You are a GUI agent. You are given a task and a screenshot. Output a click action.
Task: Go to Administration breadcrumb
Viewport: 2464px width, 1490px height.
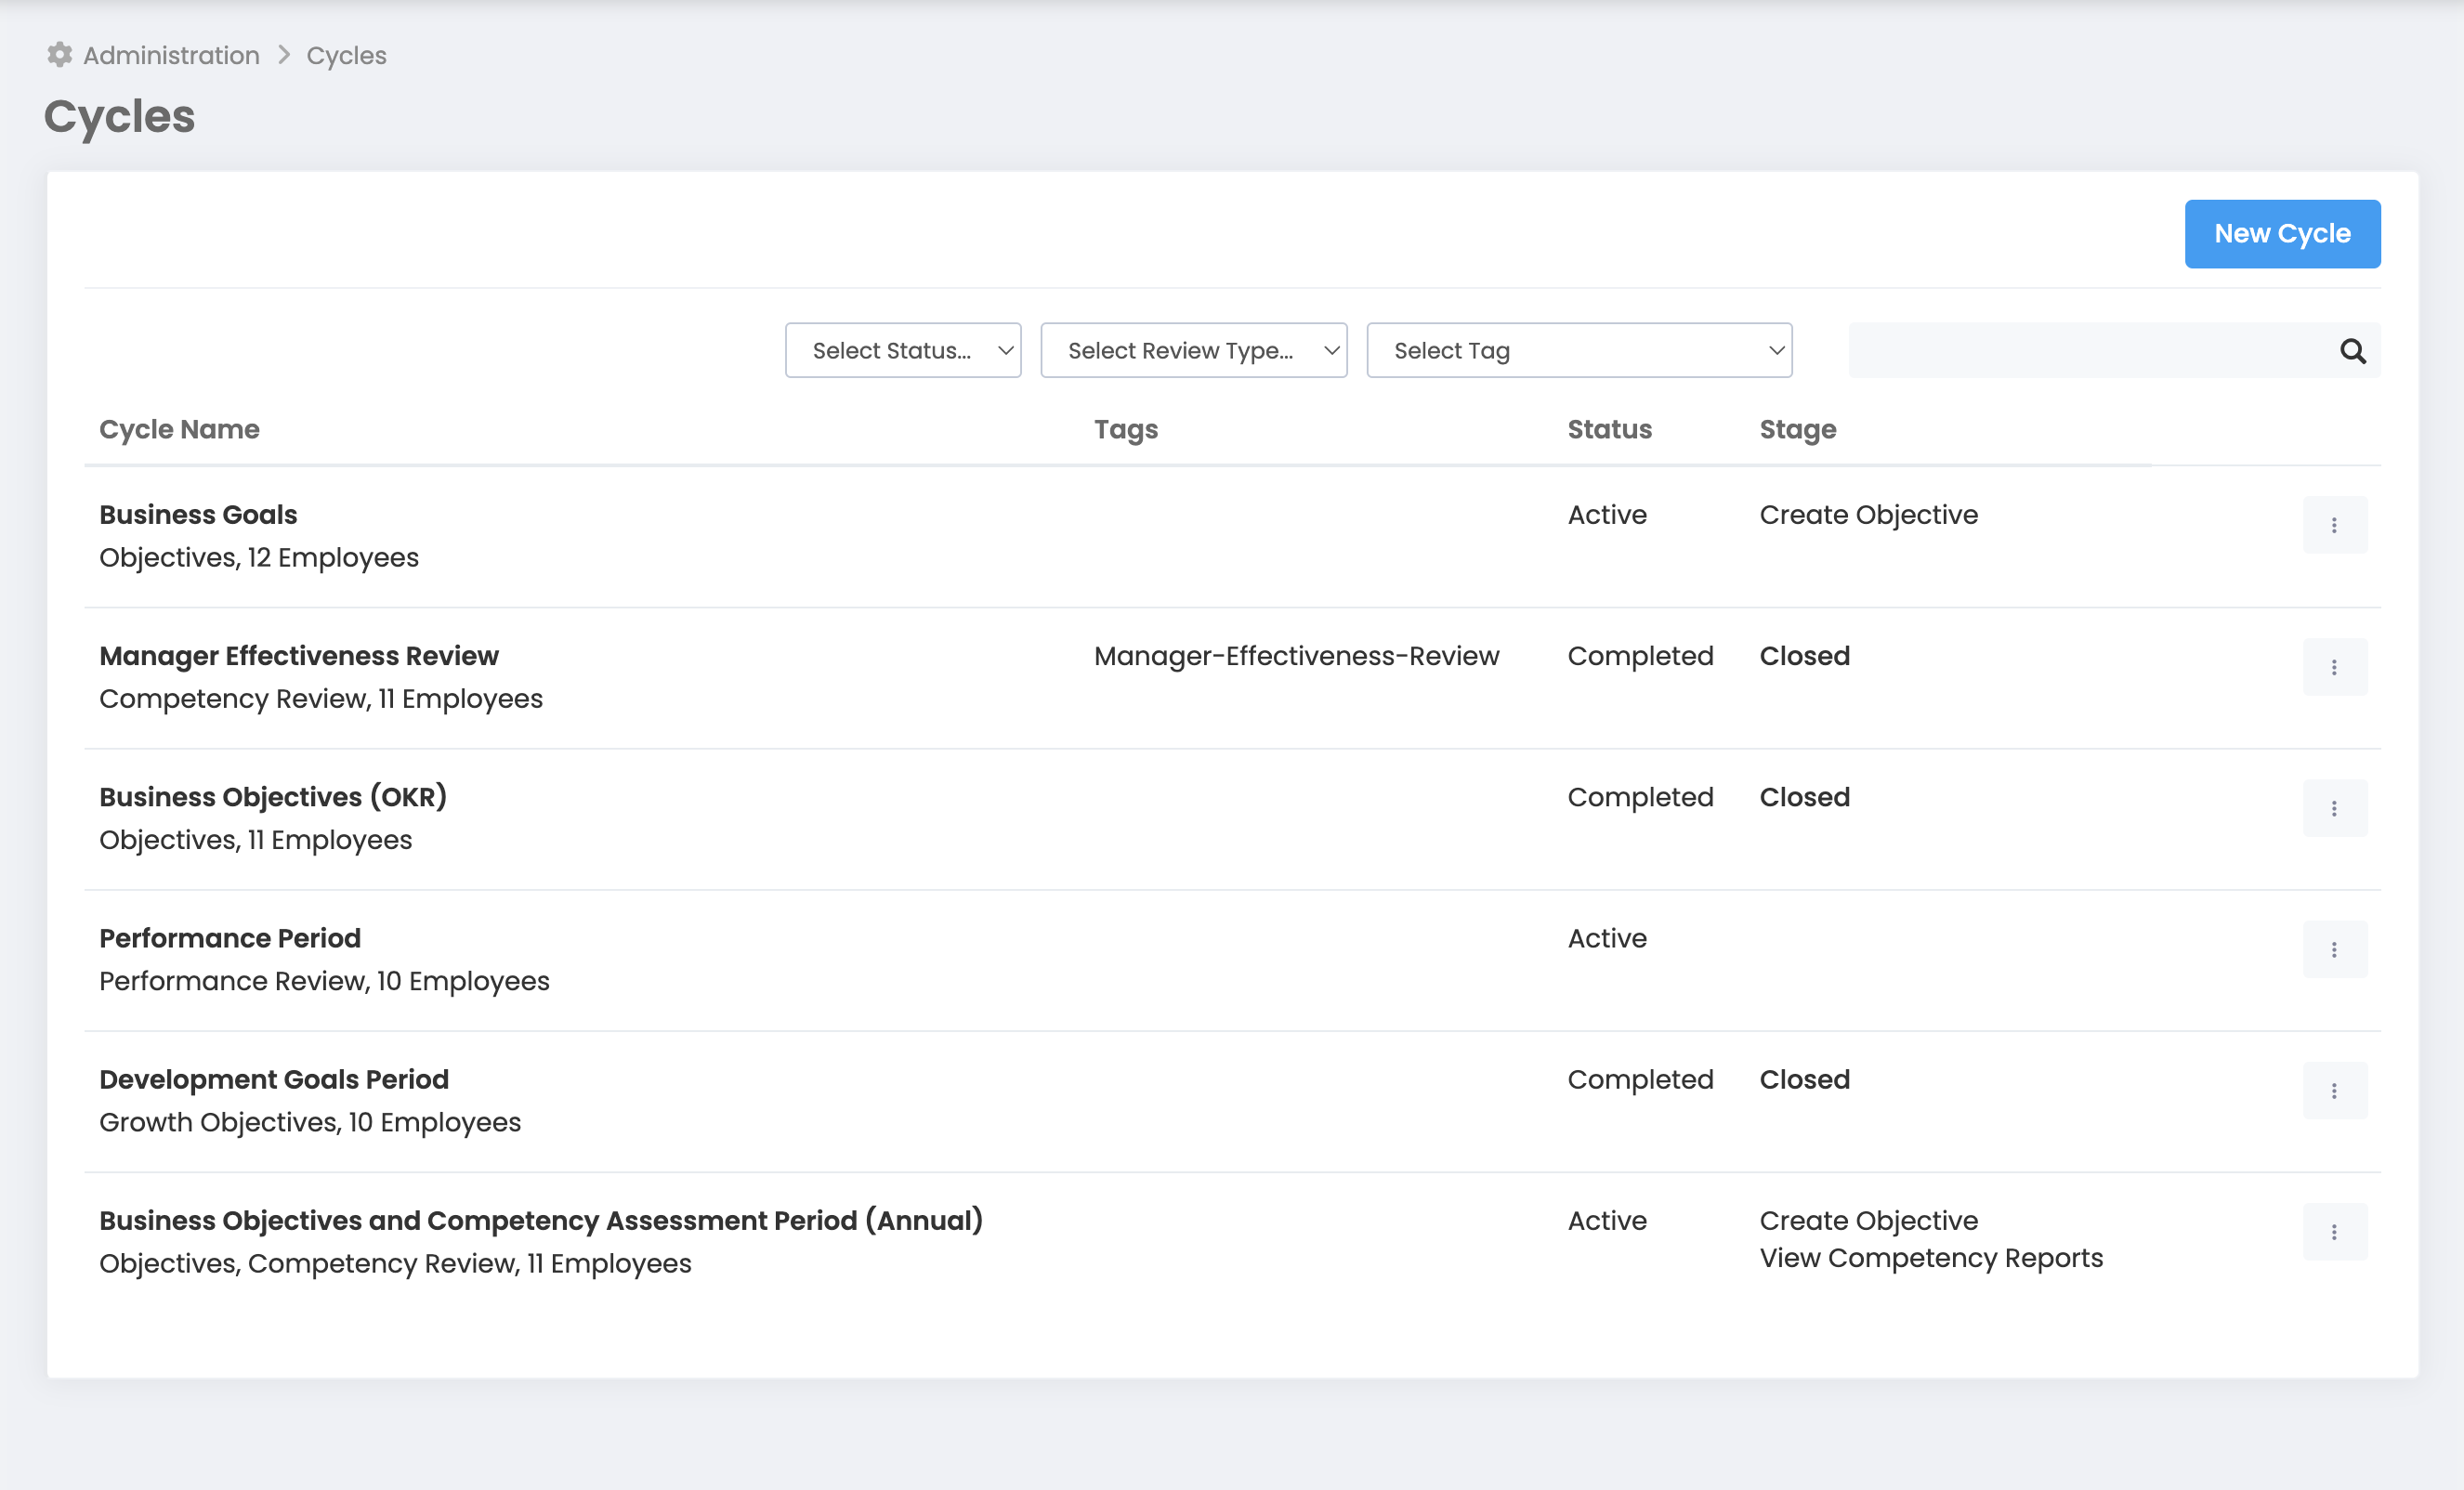pos(171,55)
